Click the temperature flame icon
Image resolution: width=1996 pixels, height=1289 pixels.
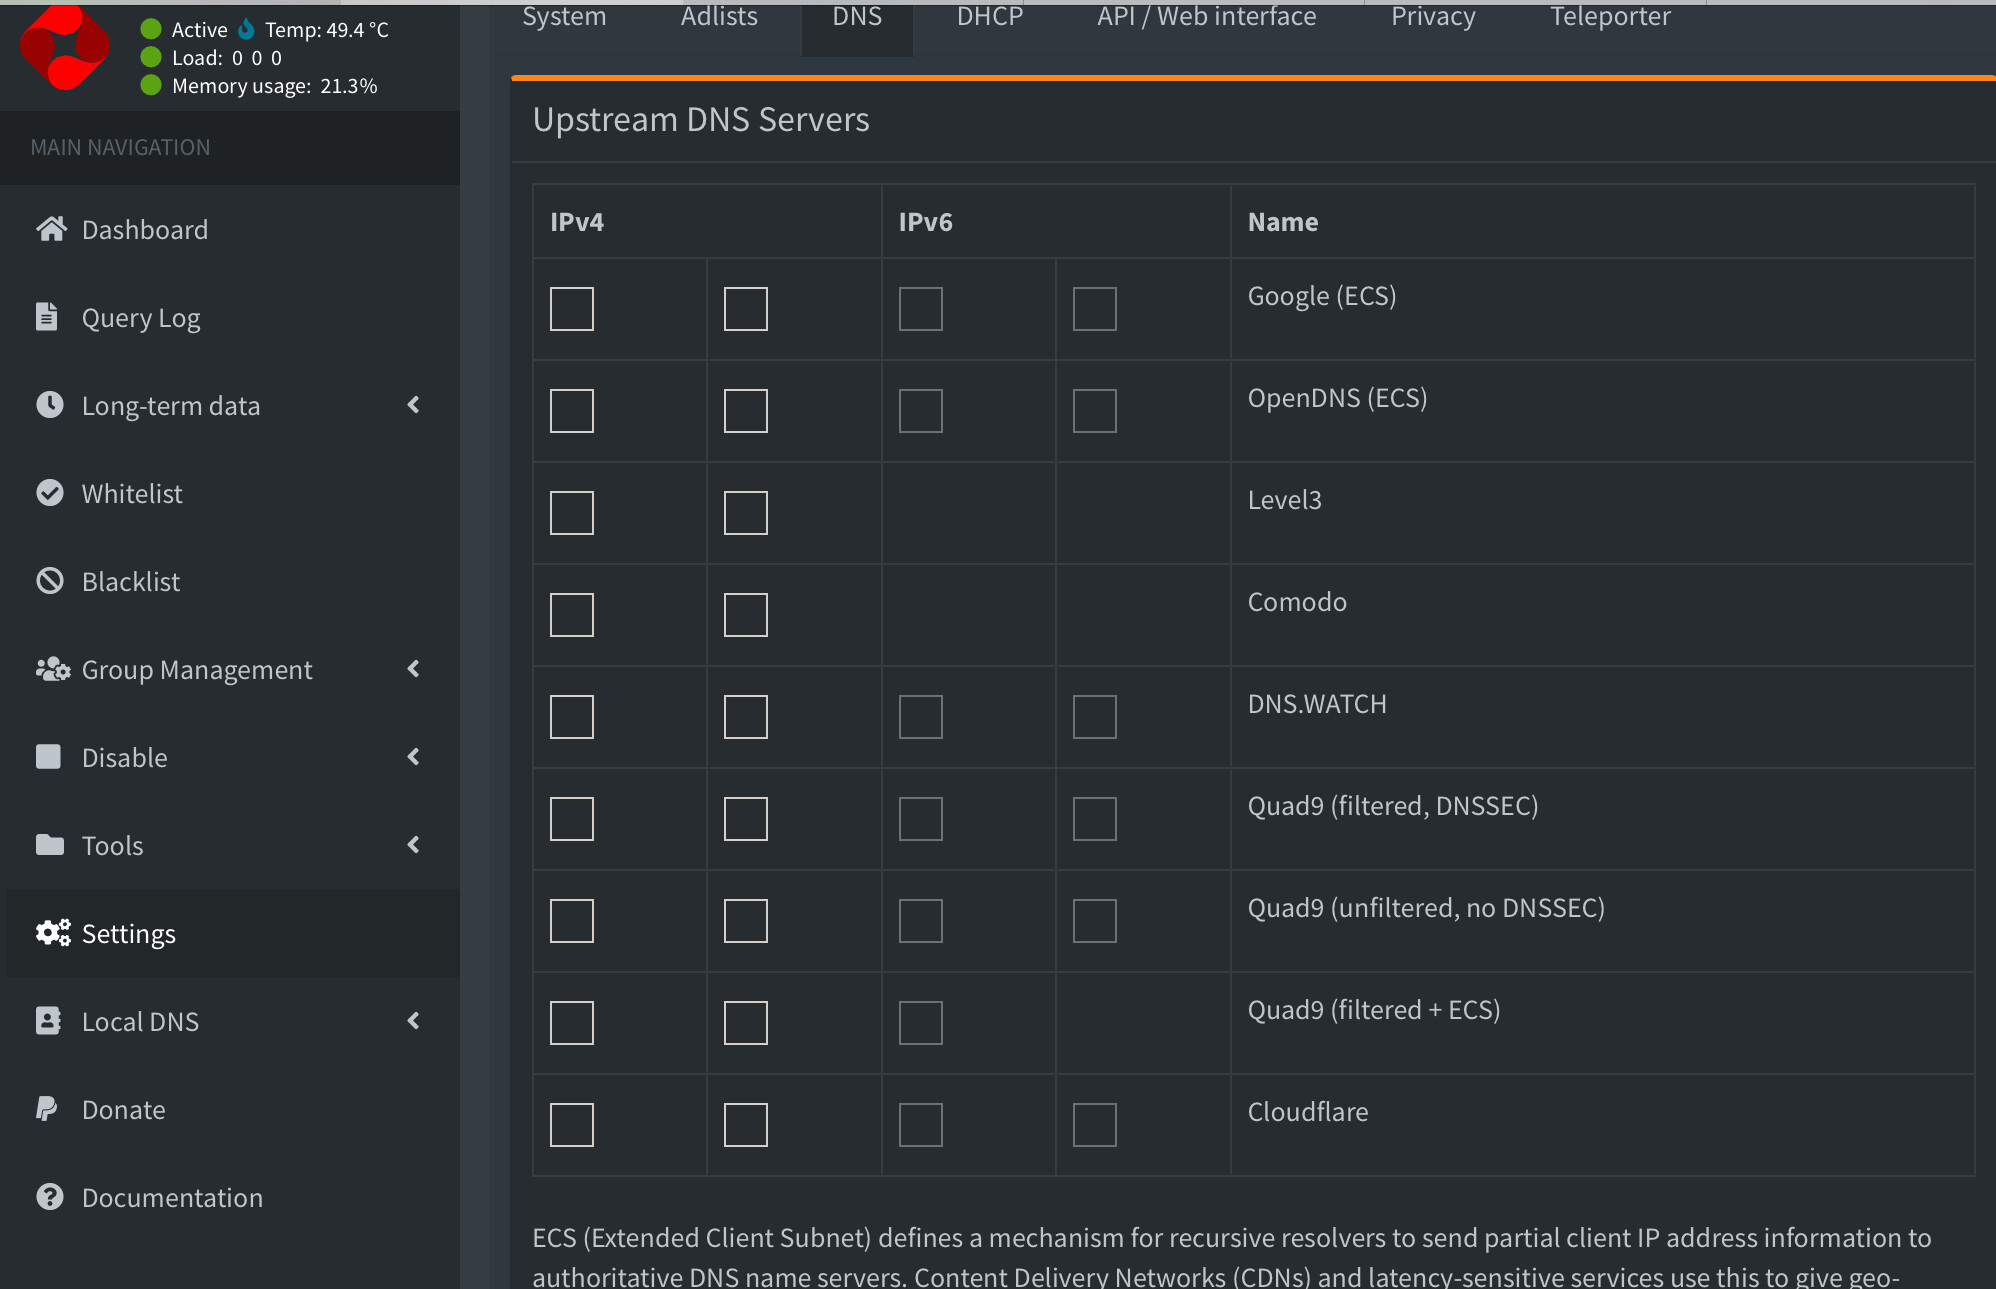[x=246, y=29]
